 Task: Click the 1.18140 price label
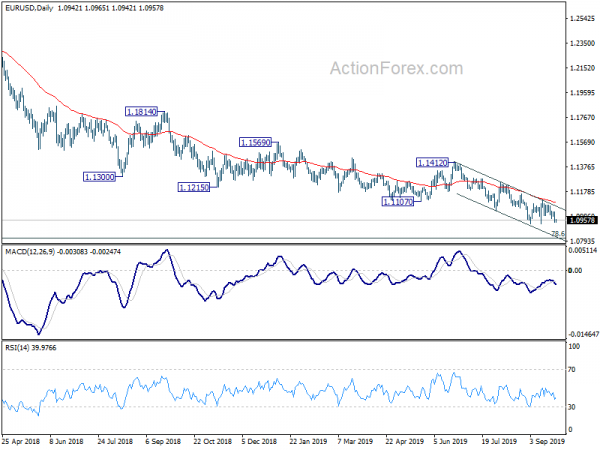point(141,112)
